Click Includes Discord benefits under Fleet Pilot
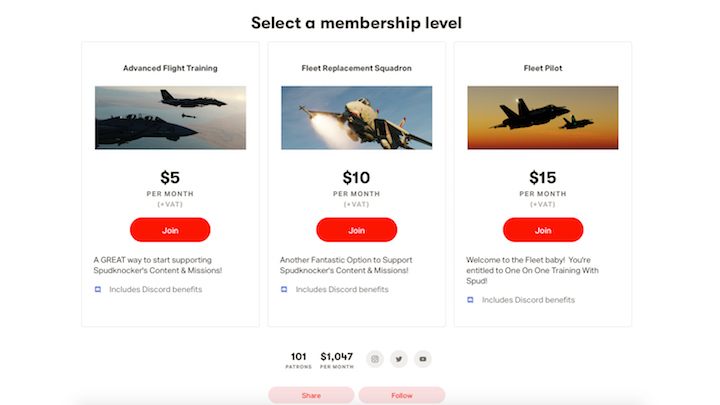 [x=528, y=300]
